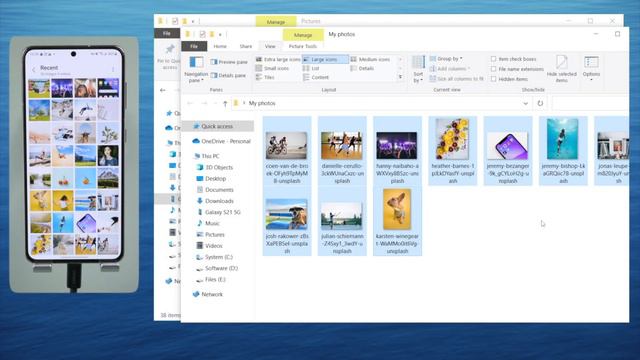Switch layout to Tiles view

click(x=265, y=78)
